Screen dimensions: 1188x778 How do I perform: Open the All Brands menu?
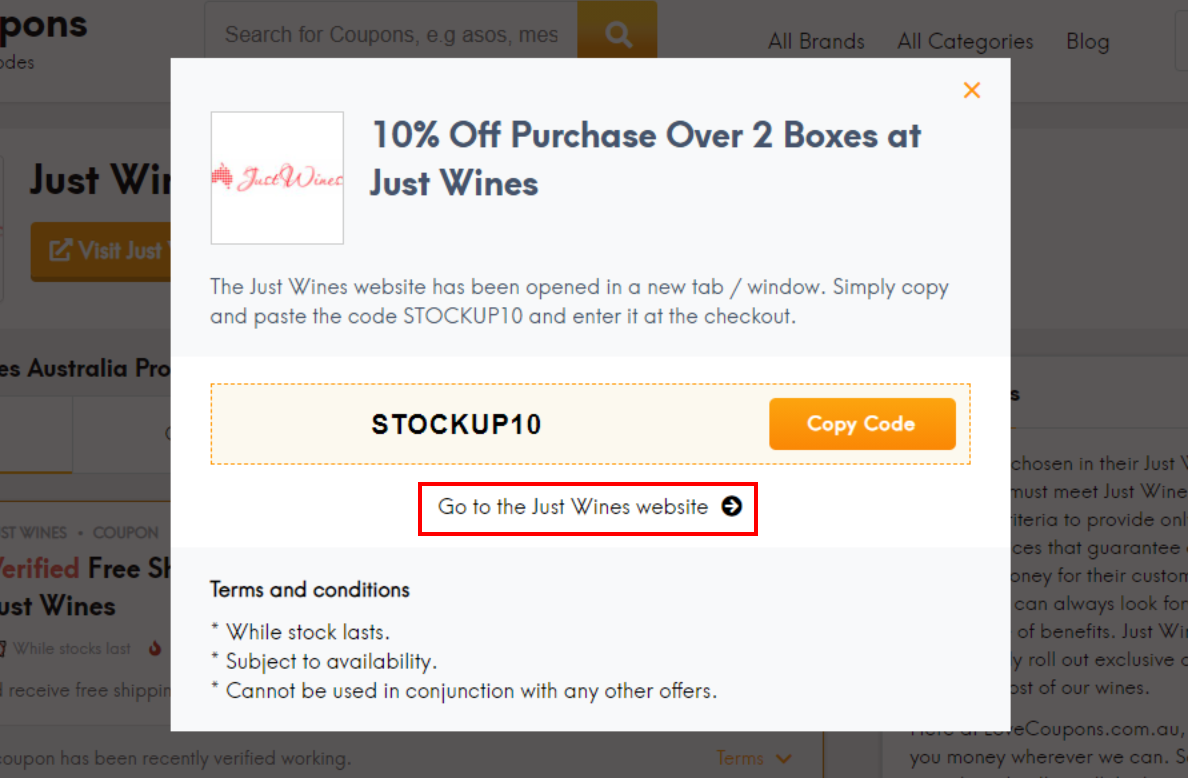[816, 42]
